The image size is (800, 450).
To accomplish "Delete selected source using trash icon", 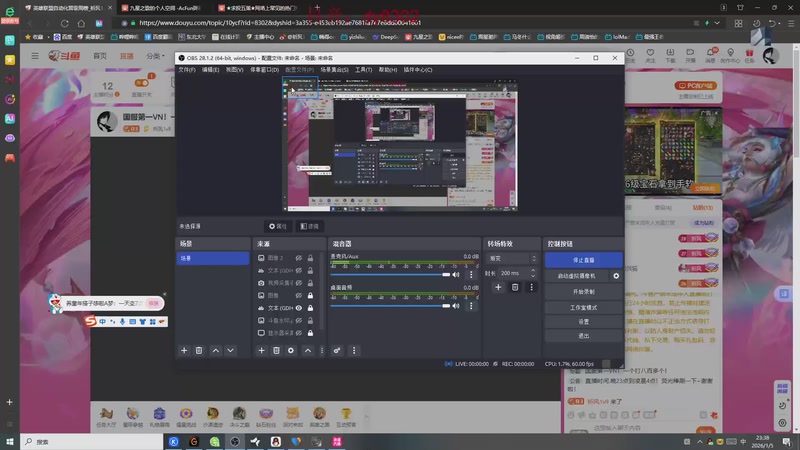I will pos(276,351).
